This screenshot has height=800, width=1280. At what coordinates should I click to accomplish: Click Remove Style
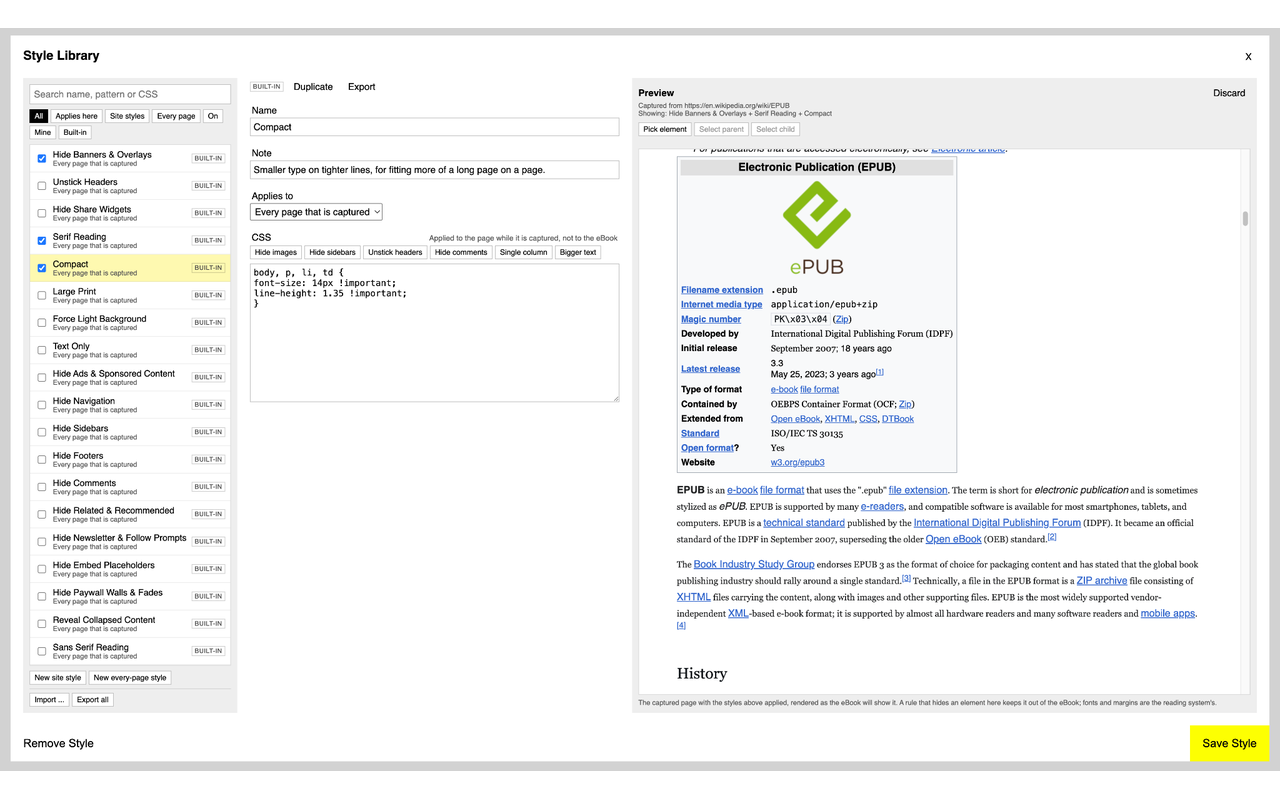click(x=58, y=743)
